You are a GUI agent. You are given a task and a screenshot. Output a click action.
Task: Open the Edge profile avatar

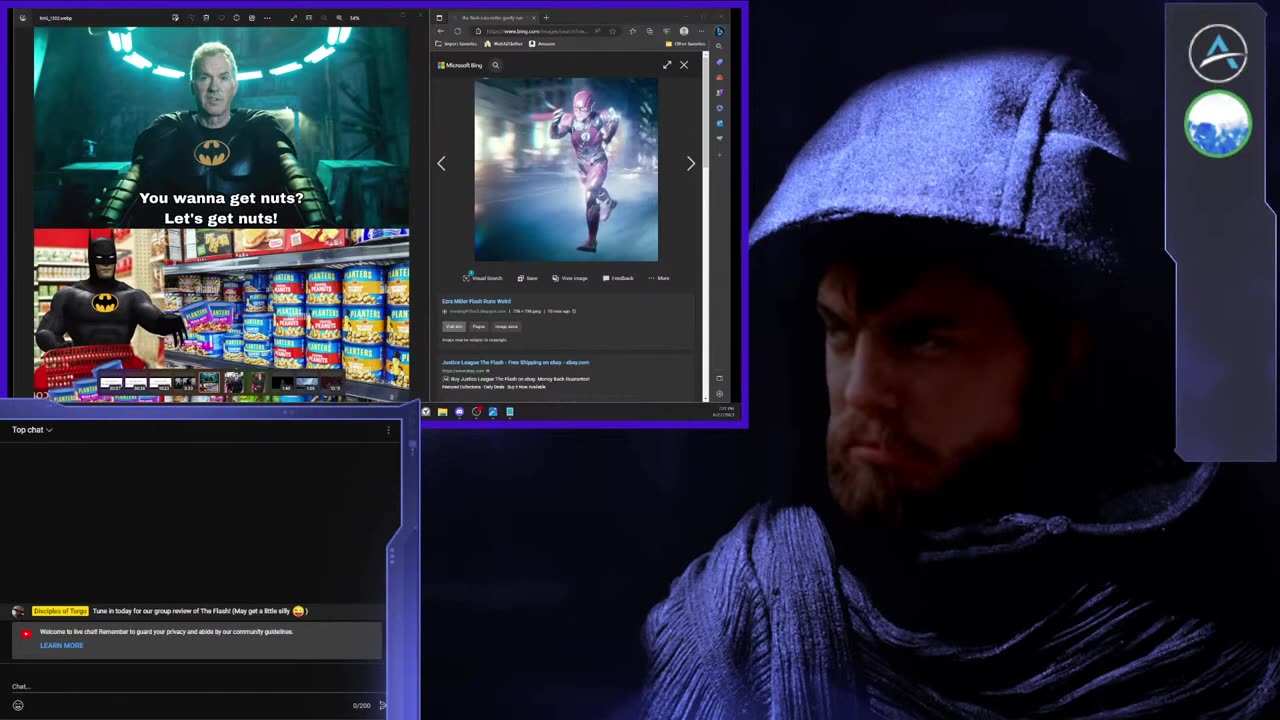(684, 31)
